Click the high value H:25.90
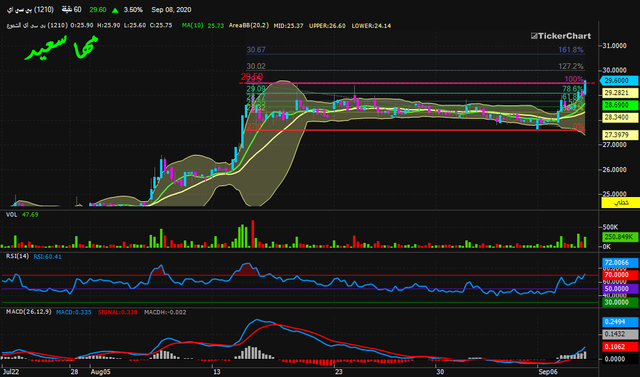Viewport: 640px width, 377px height. (x=109, y=25)
